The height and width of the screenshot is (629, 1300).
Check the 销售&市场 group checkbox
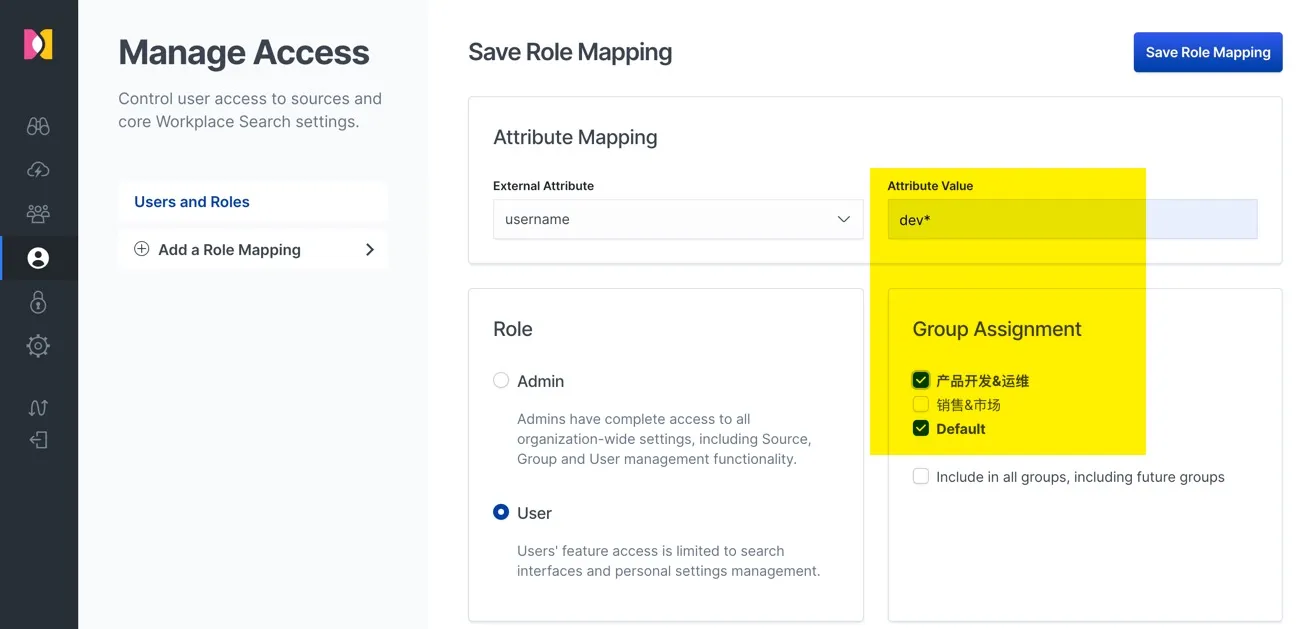[921, 405]
